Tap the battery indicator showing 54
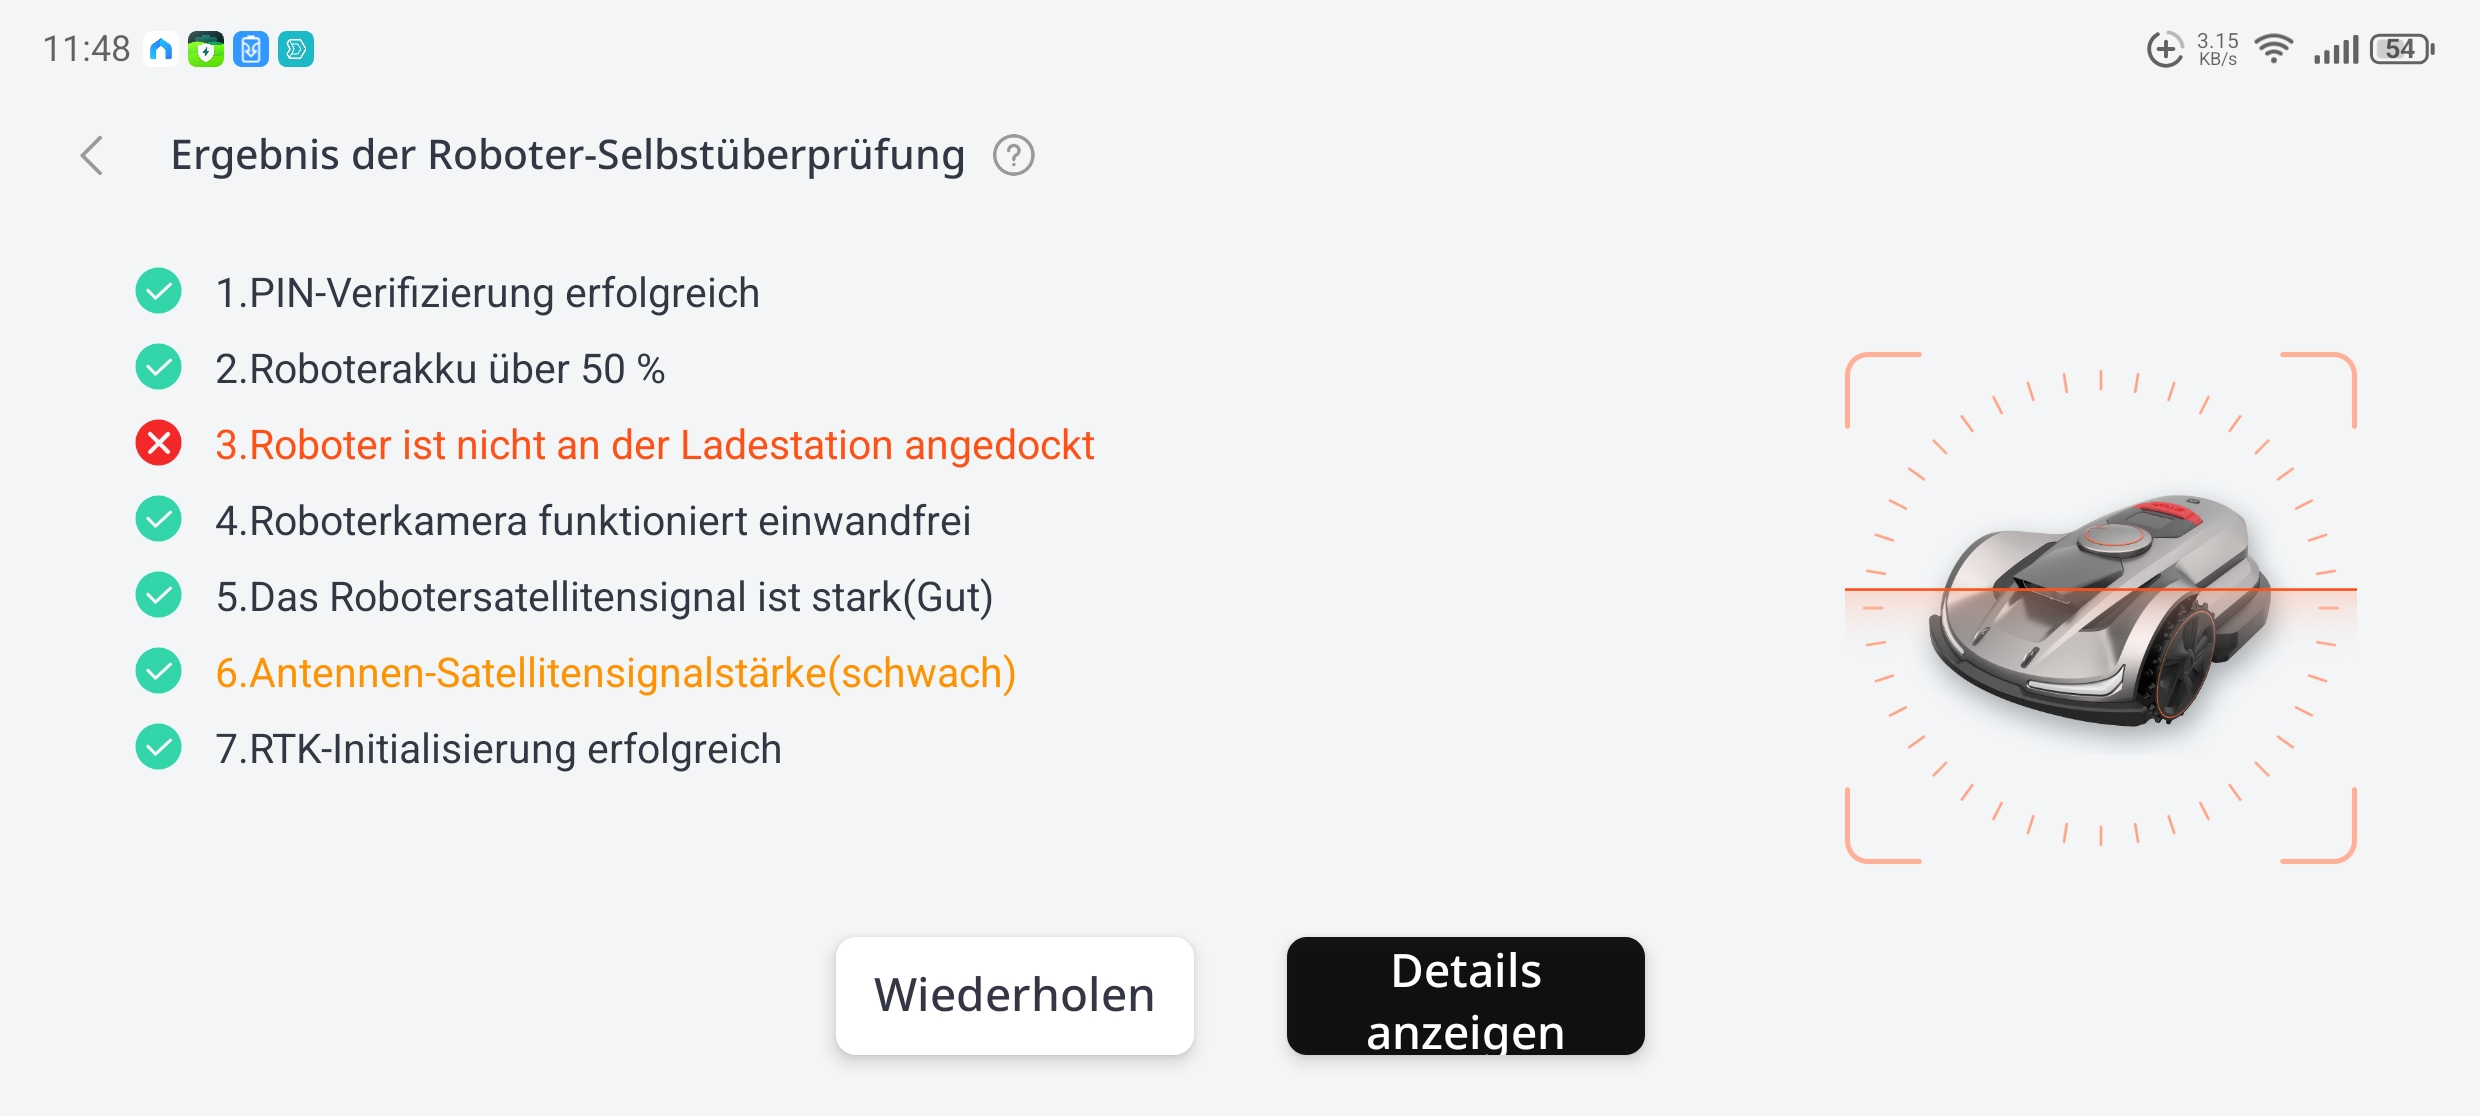The height and width of the screenshot is (1116, 2480). click(2402, 49)
